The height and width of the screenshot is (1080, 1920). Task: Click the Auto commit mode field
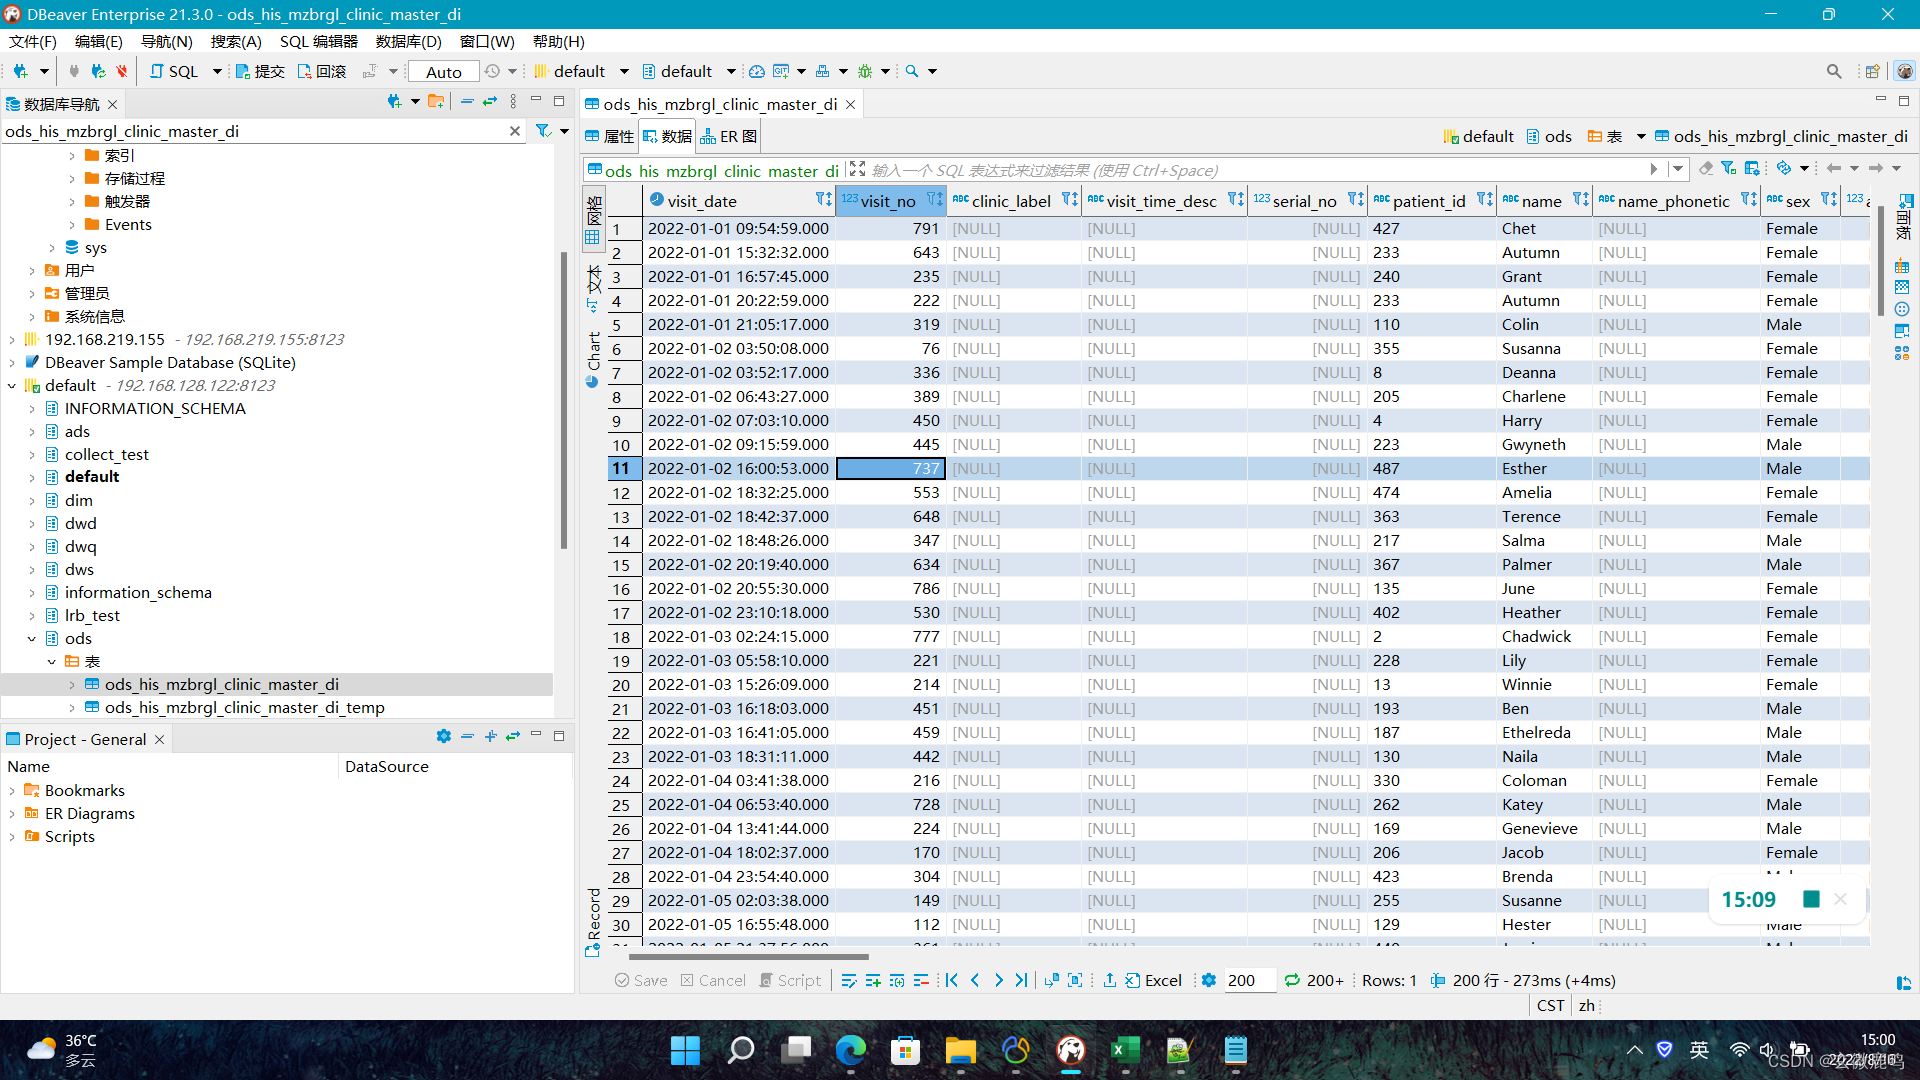pos(444,71)
